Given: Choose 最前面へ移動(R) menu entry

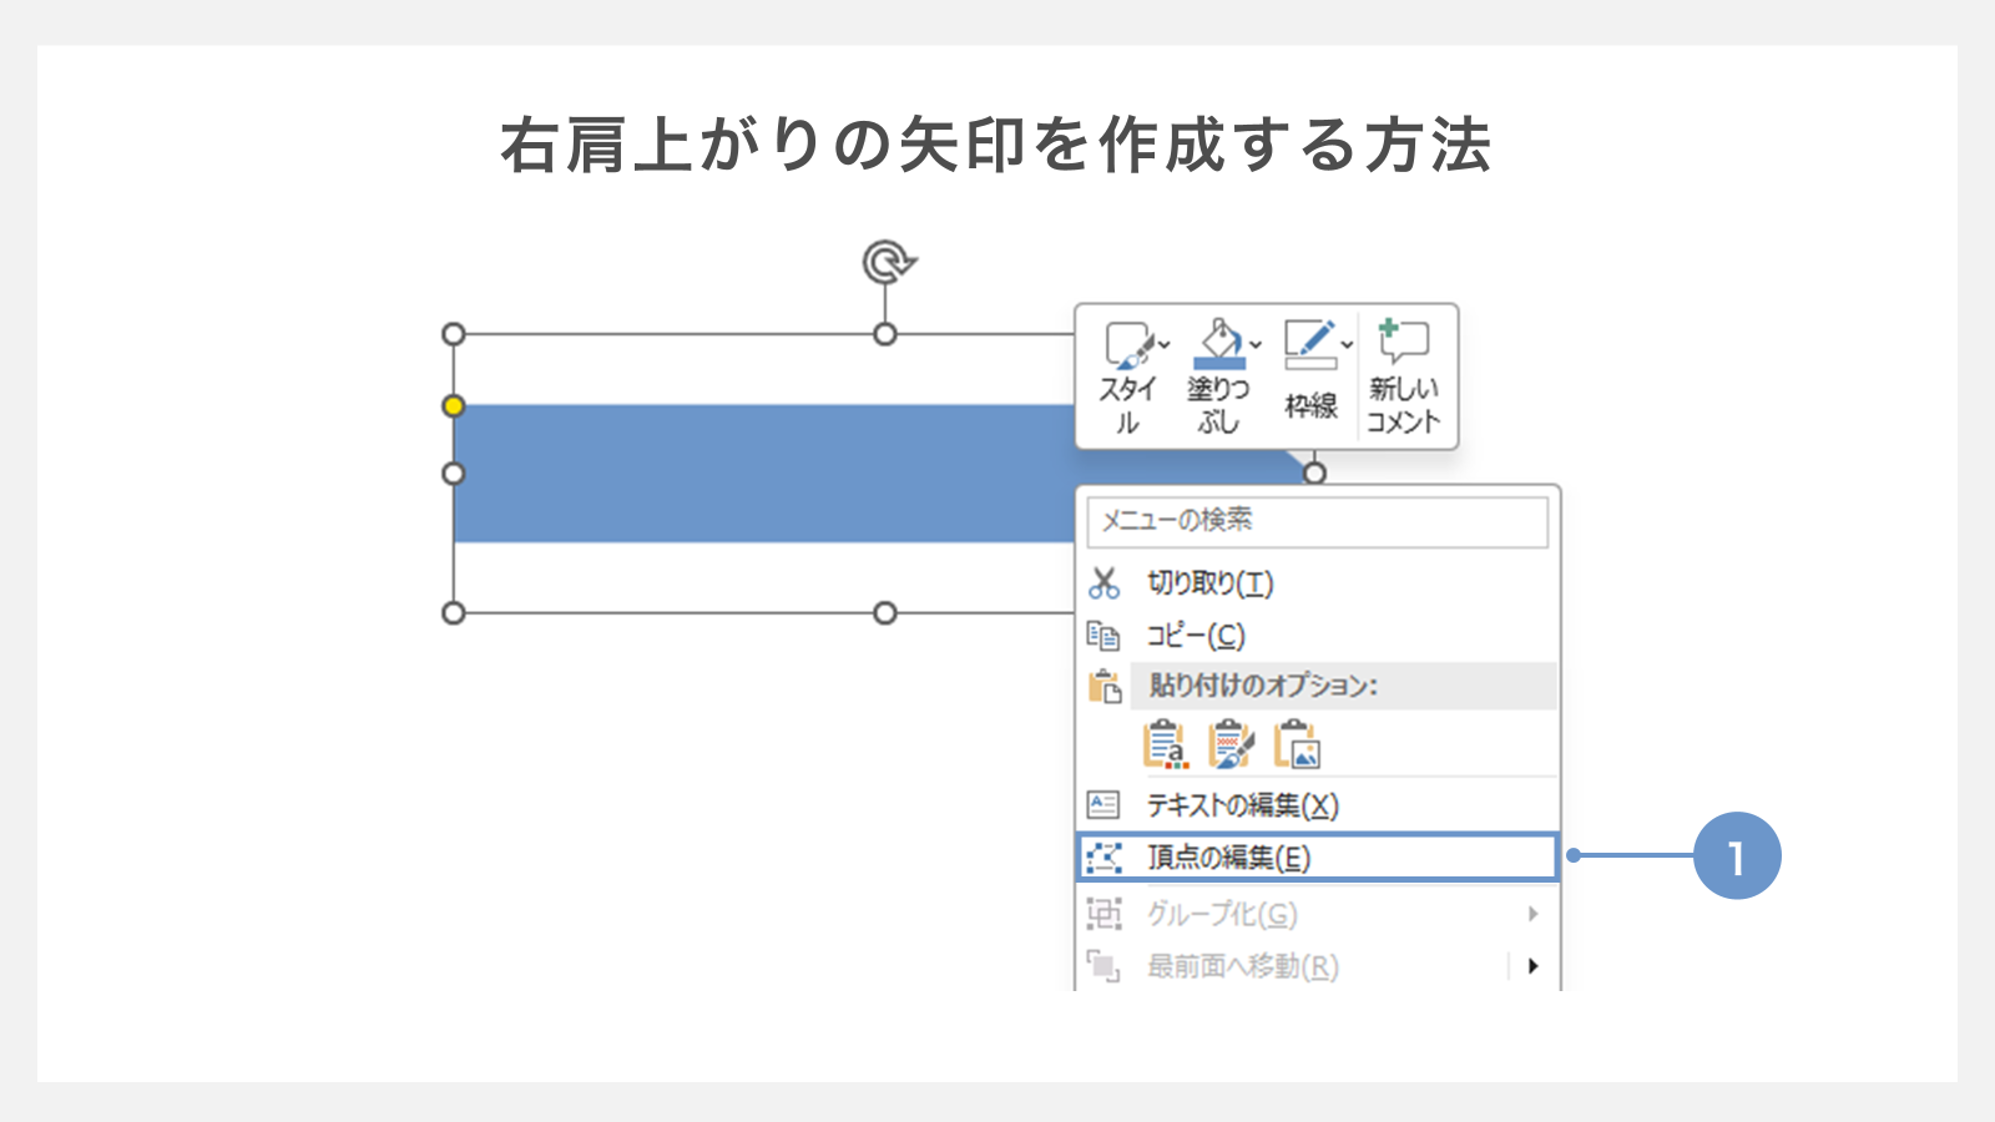Looking at the screenshot, I should (1317, 966).
